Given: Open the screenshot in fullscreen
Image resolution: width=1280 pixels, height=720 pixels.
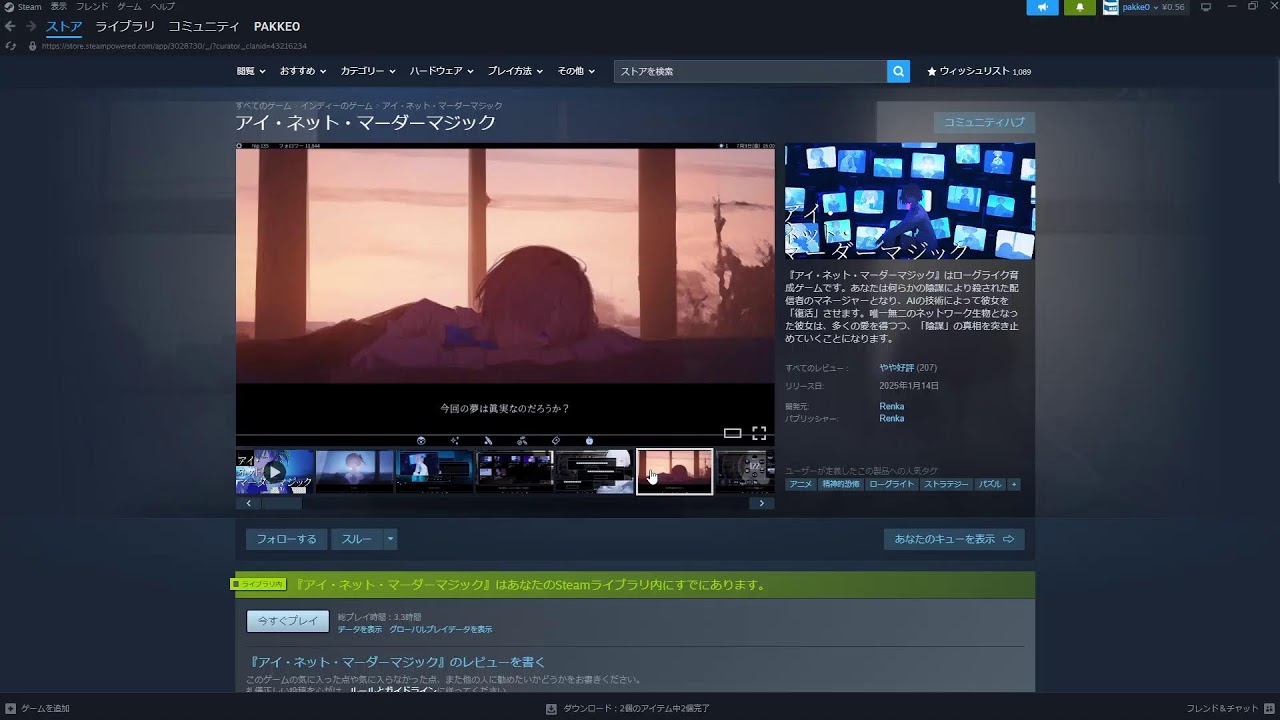Looking at the screenshot, I should [x=759, y=433].
